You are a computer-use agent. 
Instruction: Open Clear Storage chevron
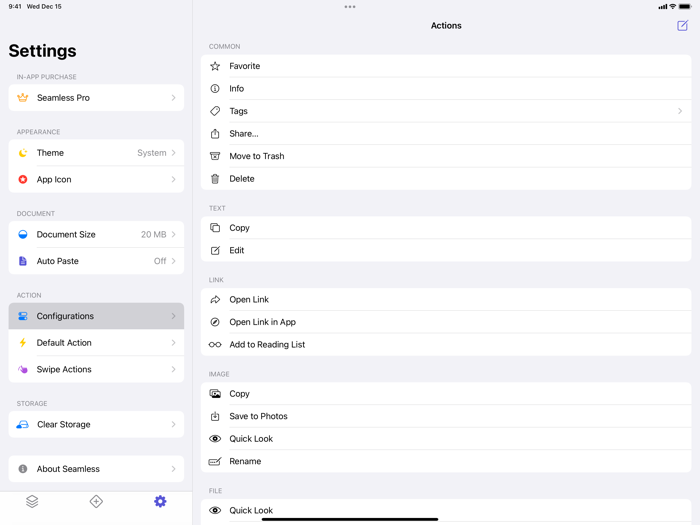click(x=174, y=425)
